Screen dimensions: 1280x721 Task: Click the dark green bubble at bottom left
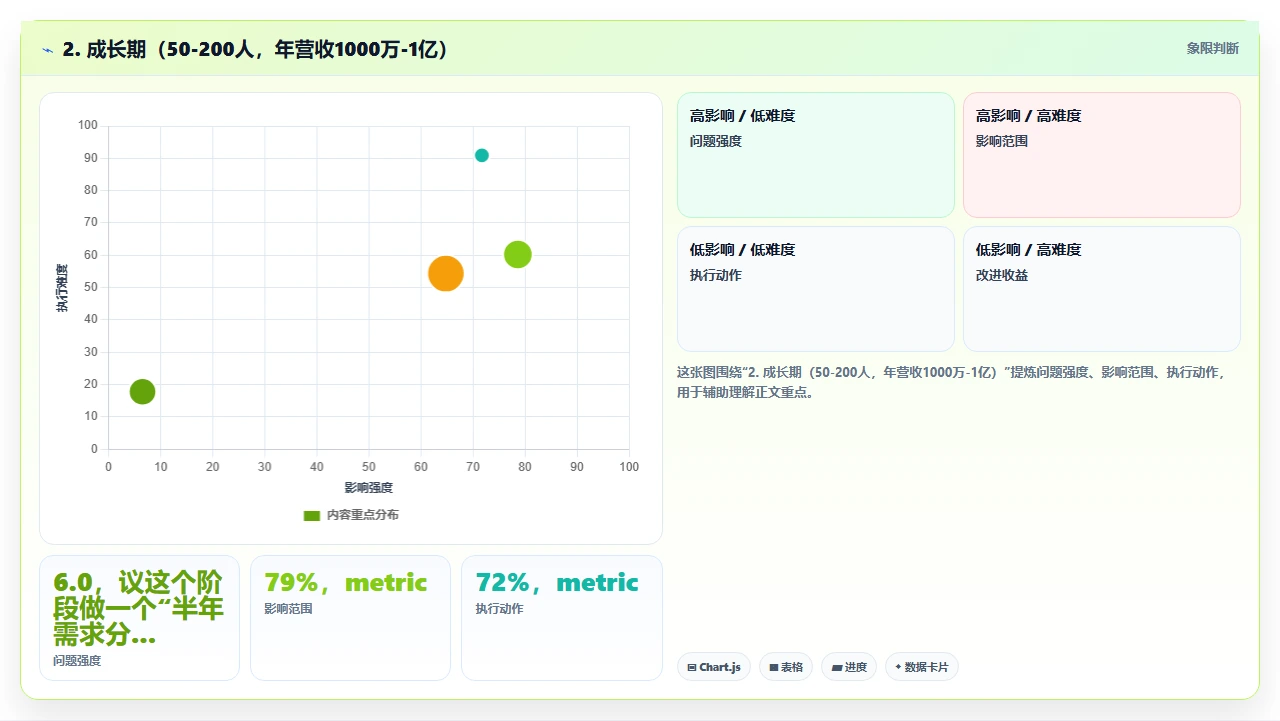143,392
